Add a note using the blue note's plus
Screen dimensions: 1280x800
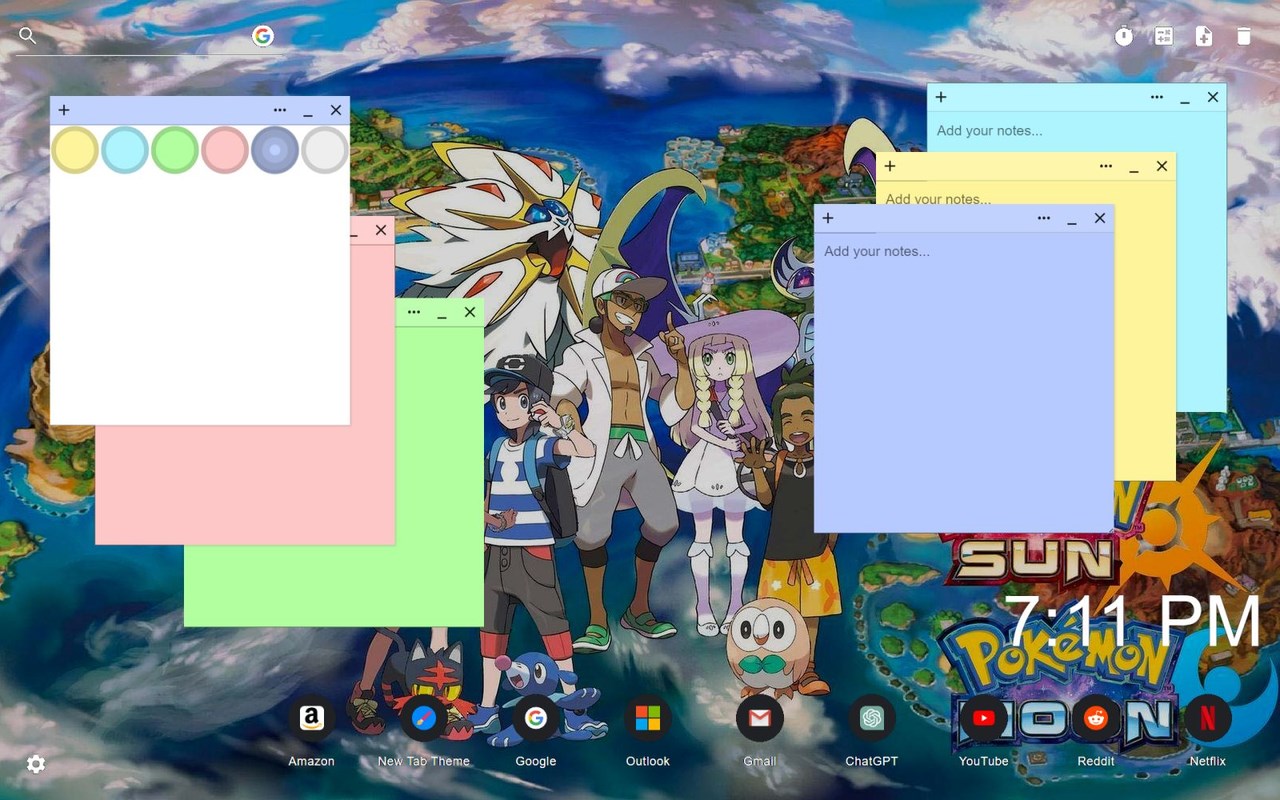point(828,218)
